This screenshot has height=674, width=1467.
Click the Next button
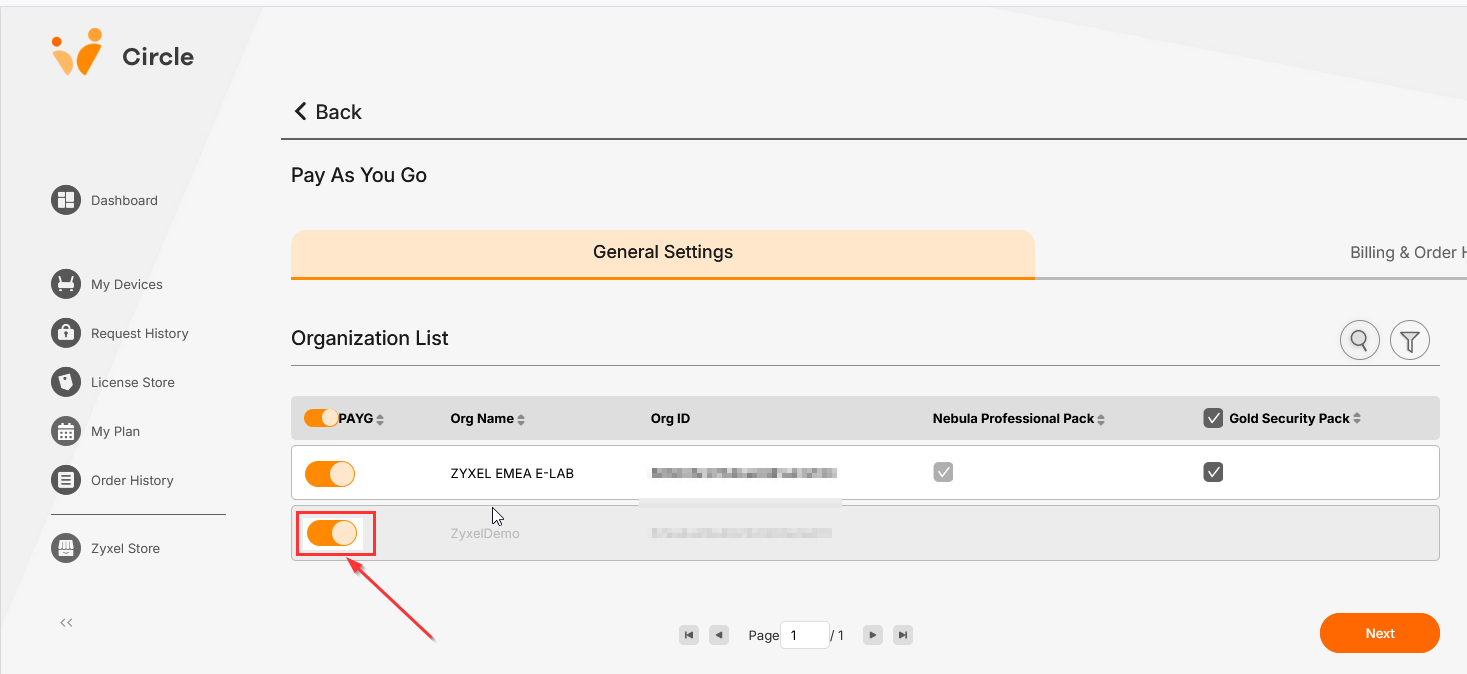(1380, 633)
